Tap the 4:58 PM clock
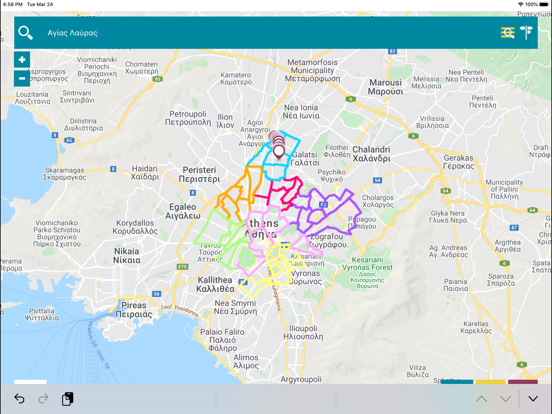 13,4
